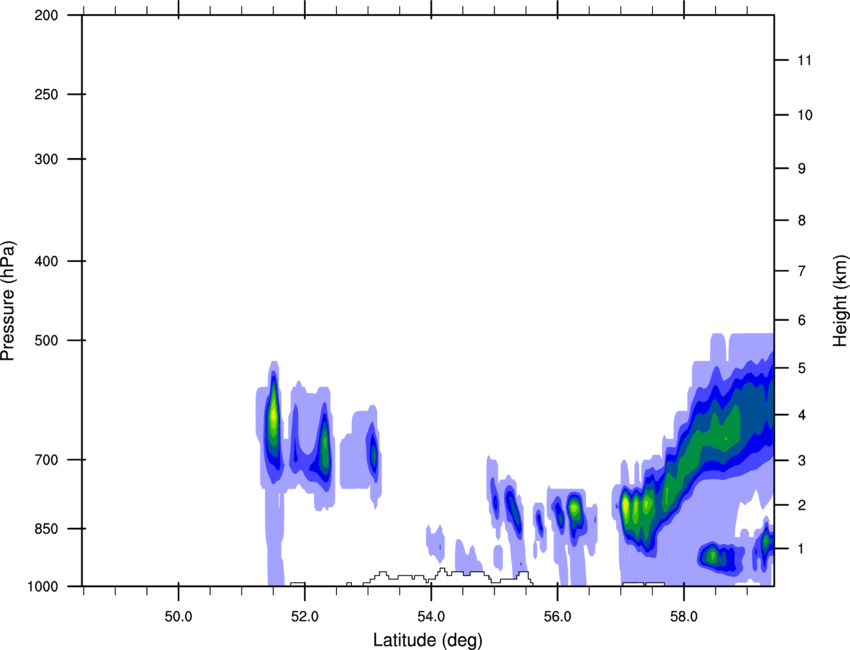
Task: Pick the 11 km height tick label
Action: point(805,60)
